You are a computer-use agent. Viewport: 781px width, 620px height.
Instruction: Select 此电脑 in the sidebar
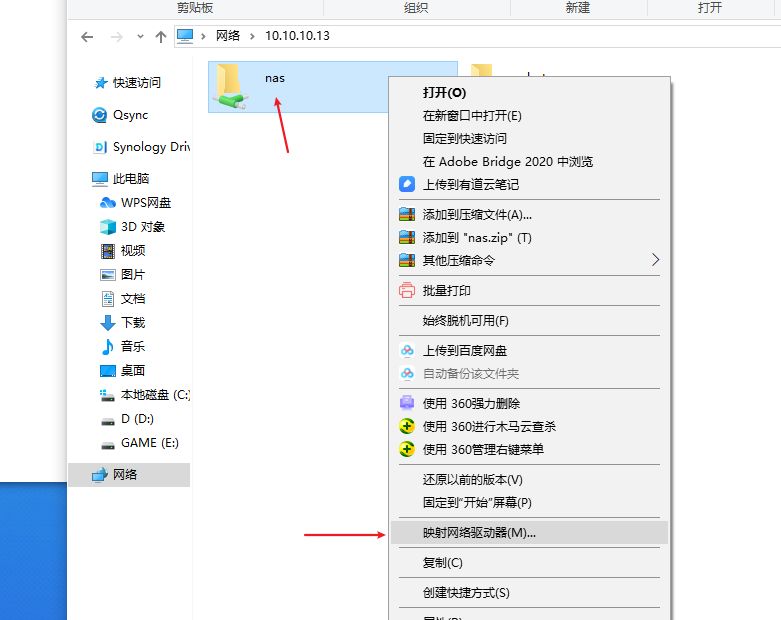click(131, 179)
